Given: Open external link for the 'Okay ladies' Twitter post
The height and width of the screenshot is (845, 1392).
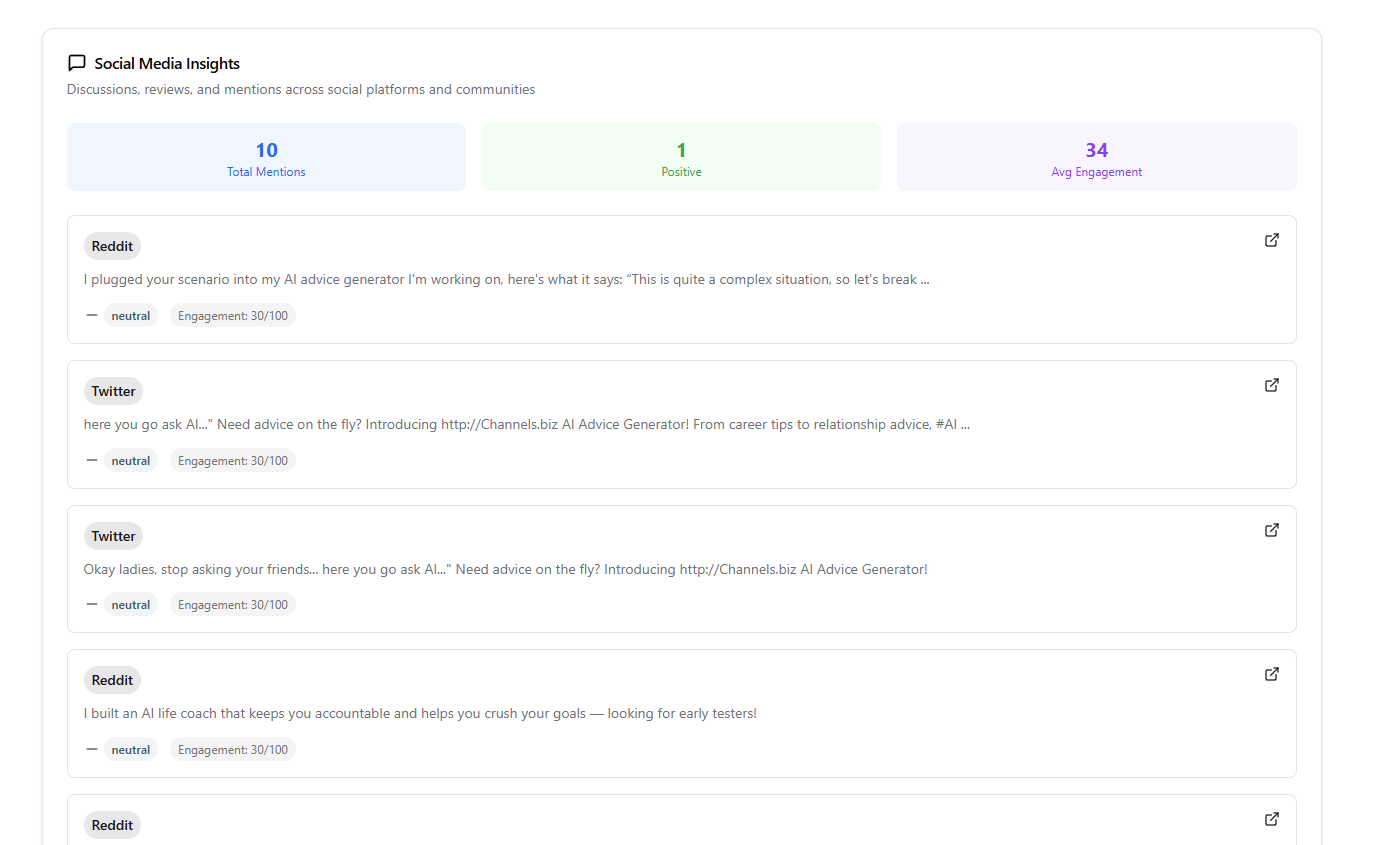Looking at the screenshot, I should click(x=1272, y=530).
